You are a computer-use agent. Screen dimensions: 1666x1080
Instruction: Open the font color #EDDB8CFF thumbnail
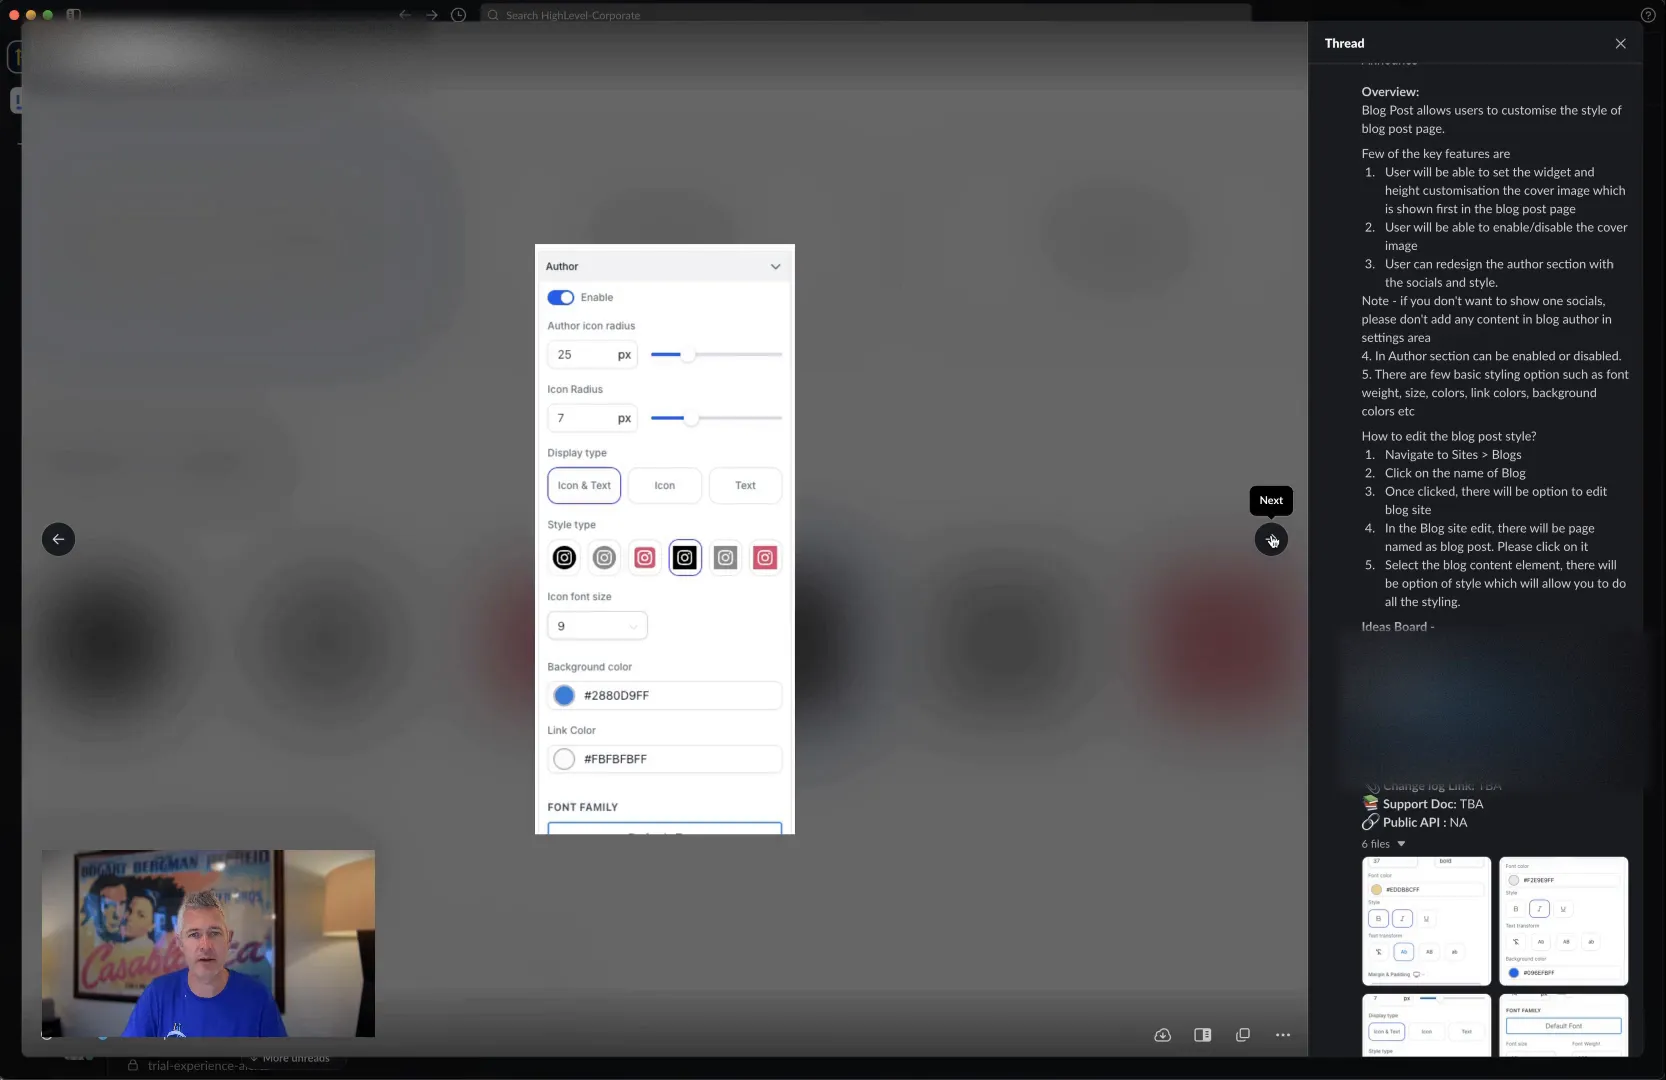(x=1426, y=921)
